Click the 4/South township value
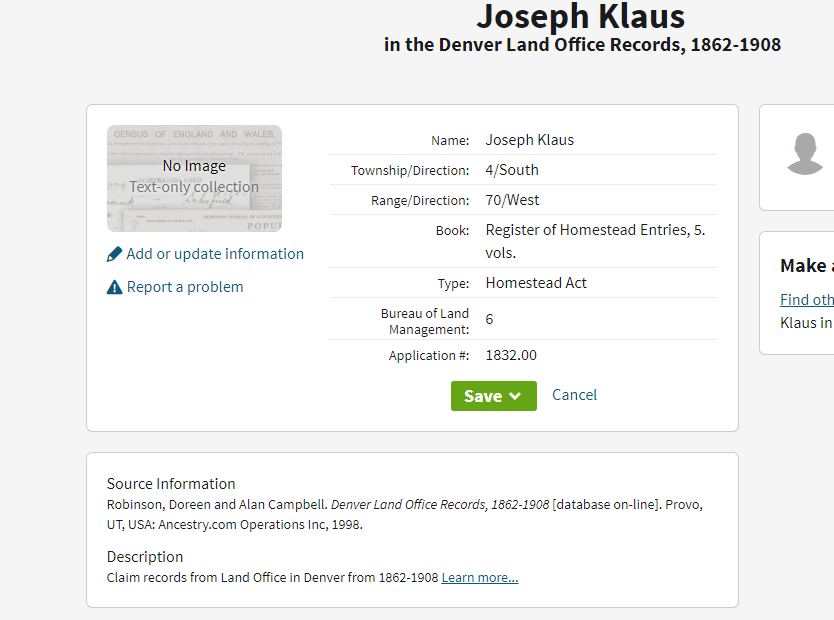This screenshot has height=620, width=834. [512, 170]
